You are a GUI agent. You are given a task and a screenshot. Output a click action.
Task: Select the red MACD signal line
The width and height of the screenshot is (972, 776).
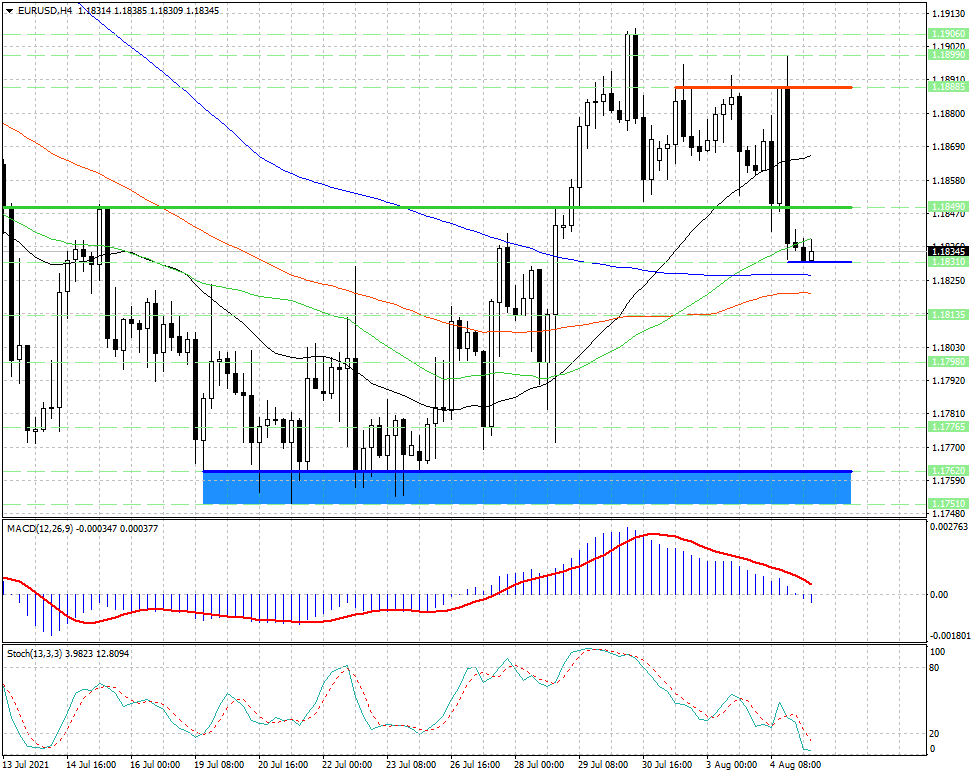407,578
